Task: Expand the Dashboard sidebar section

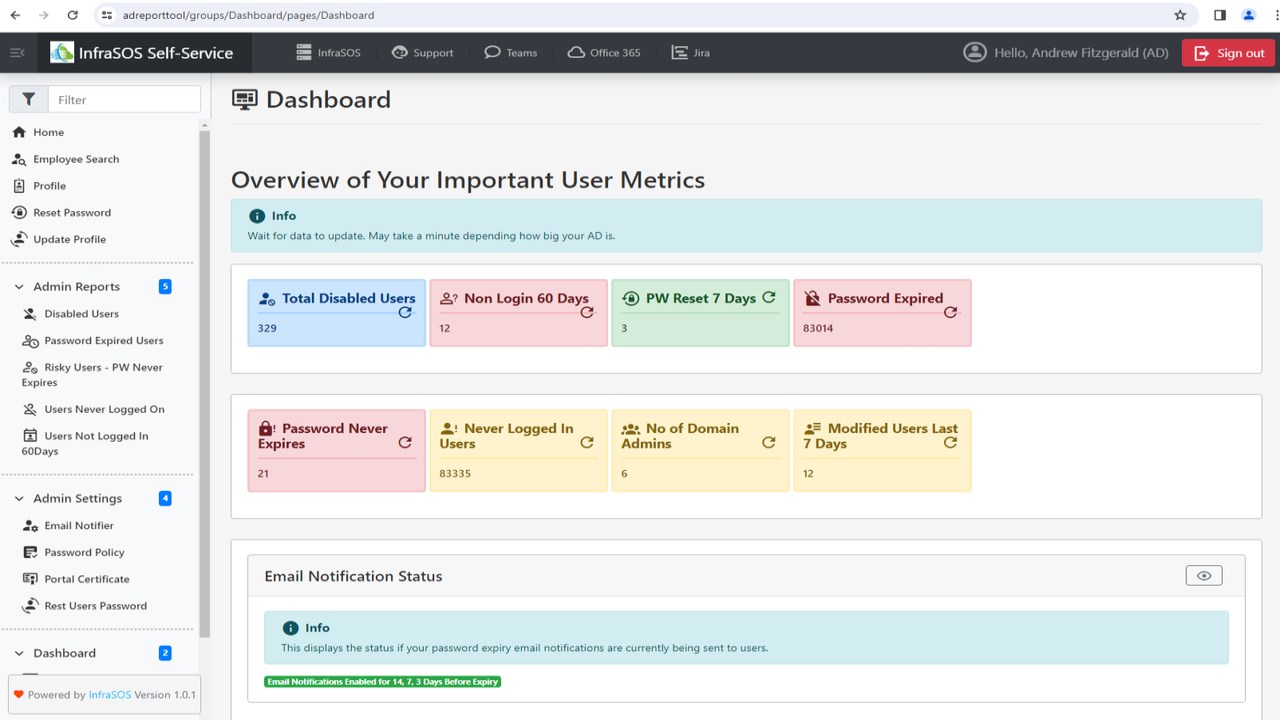Action: coord(19,654)
